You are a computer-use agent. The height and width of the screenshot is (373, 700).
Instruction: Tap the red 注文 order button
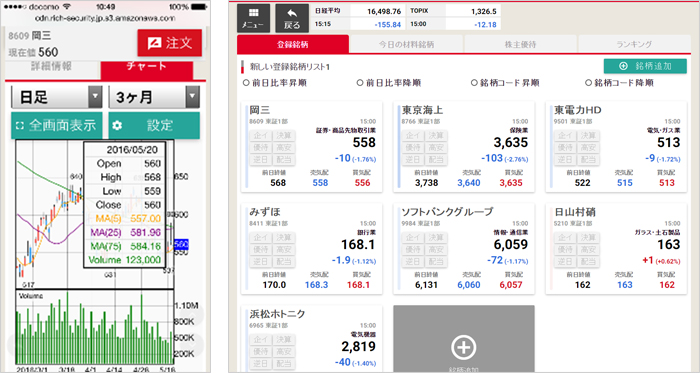[170, 43]
